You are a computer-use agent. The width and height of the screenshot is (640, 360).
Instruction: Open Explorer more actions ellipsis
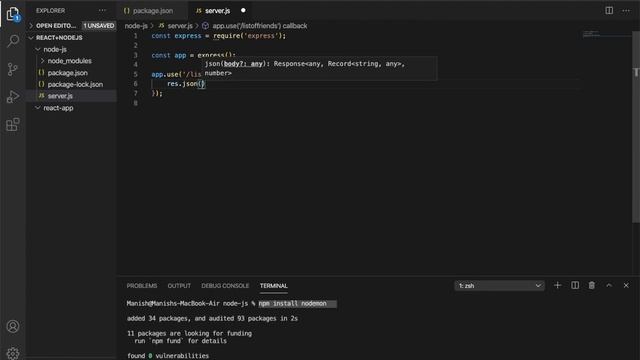point(102,11)
